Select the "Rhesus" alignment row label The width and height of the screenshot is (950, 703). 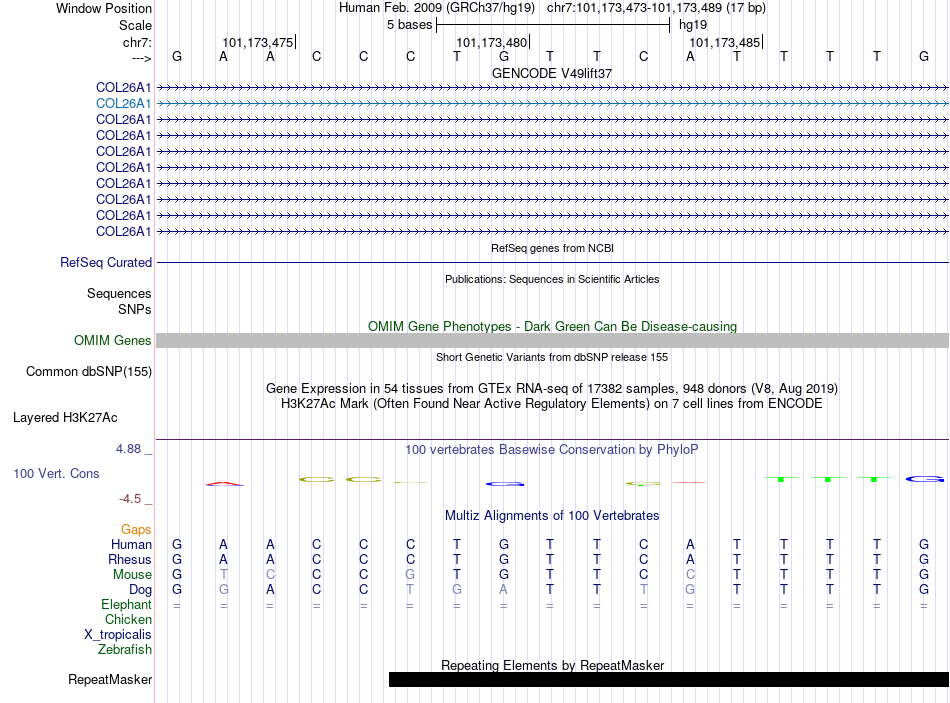pos(130,559)
